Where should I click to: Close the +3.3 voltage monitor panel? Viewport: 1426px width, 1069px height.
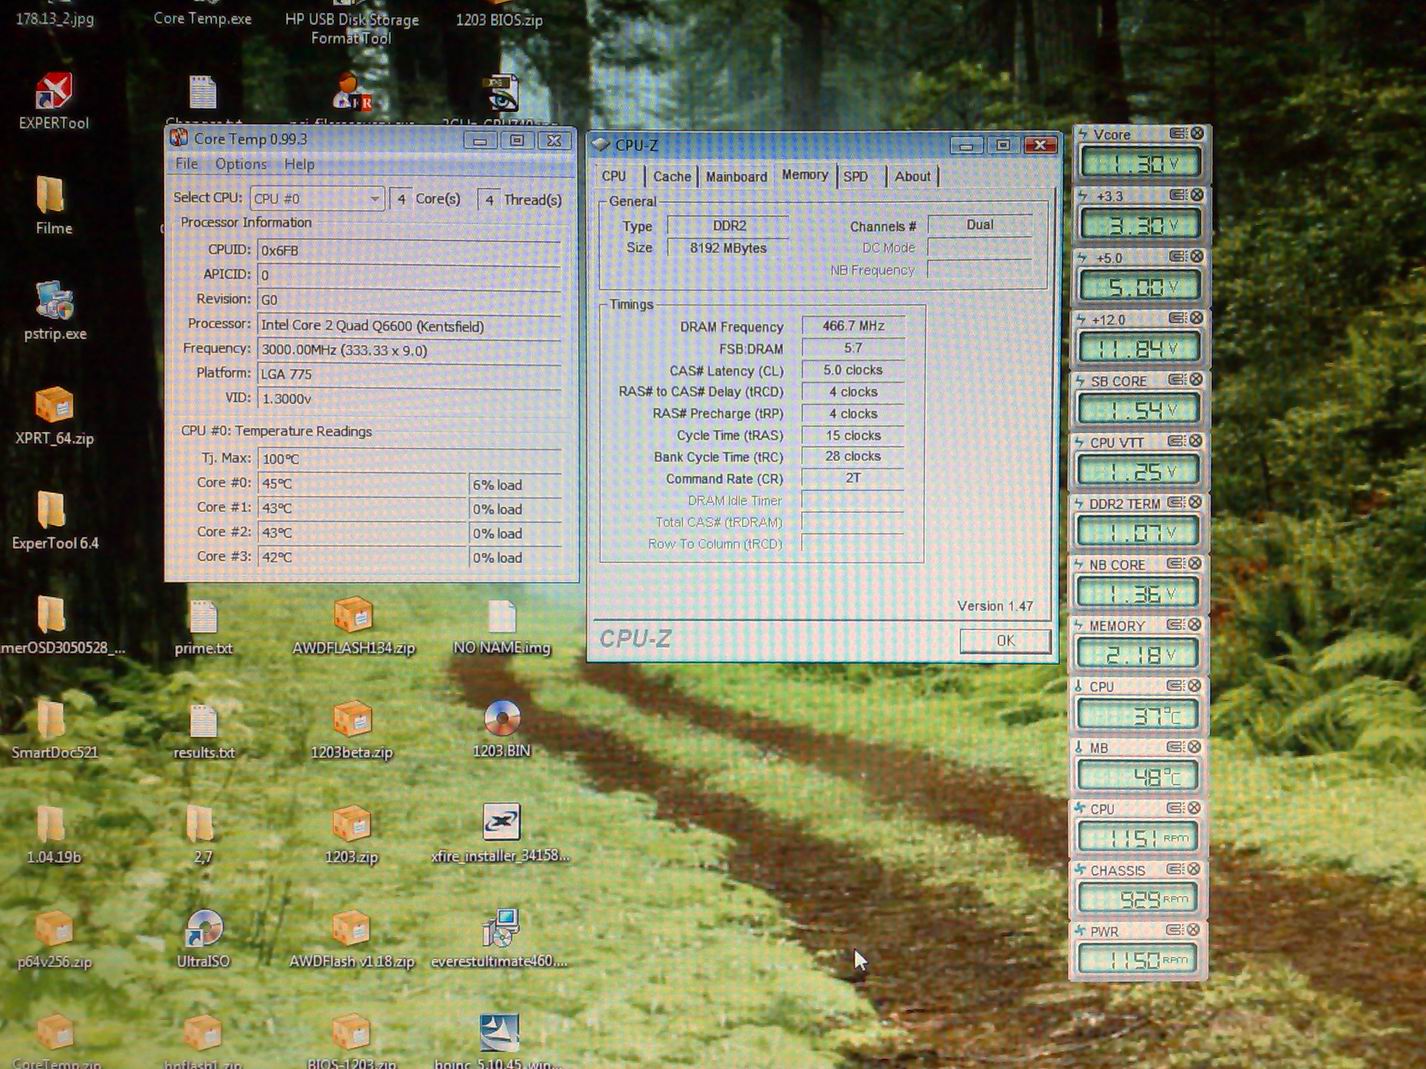1197,195
